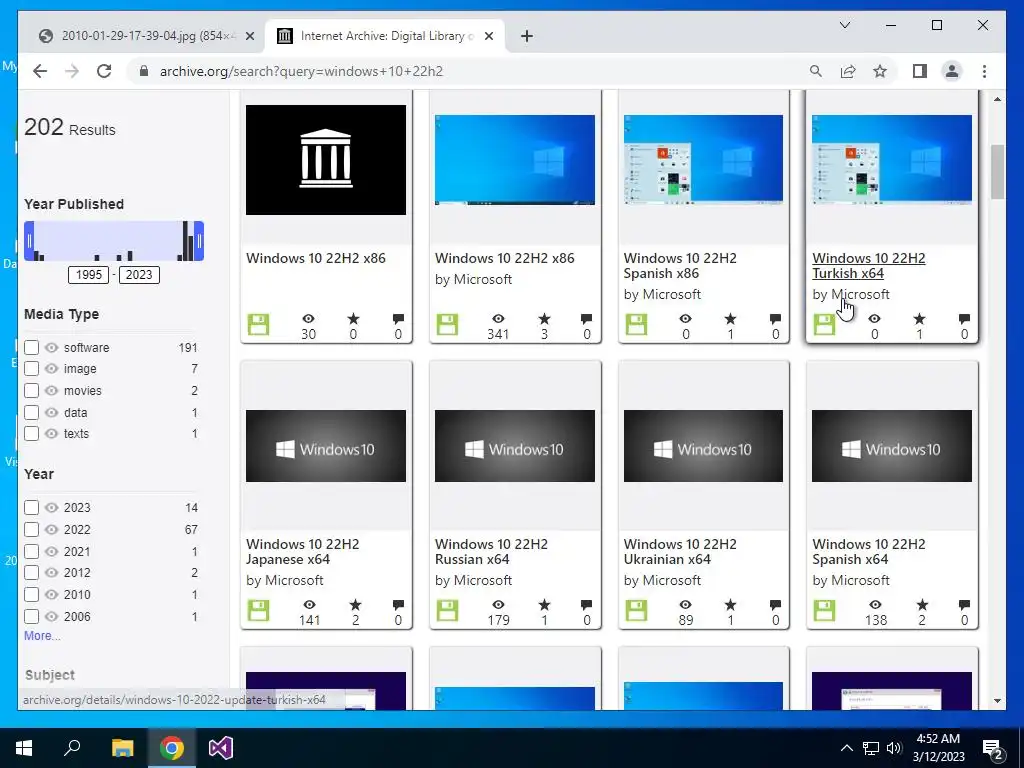This screenshot has height=768, width=1024.
Task: Check the 2023 year filter
Action: (31, 507)
